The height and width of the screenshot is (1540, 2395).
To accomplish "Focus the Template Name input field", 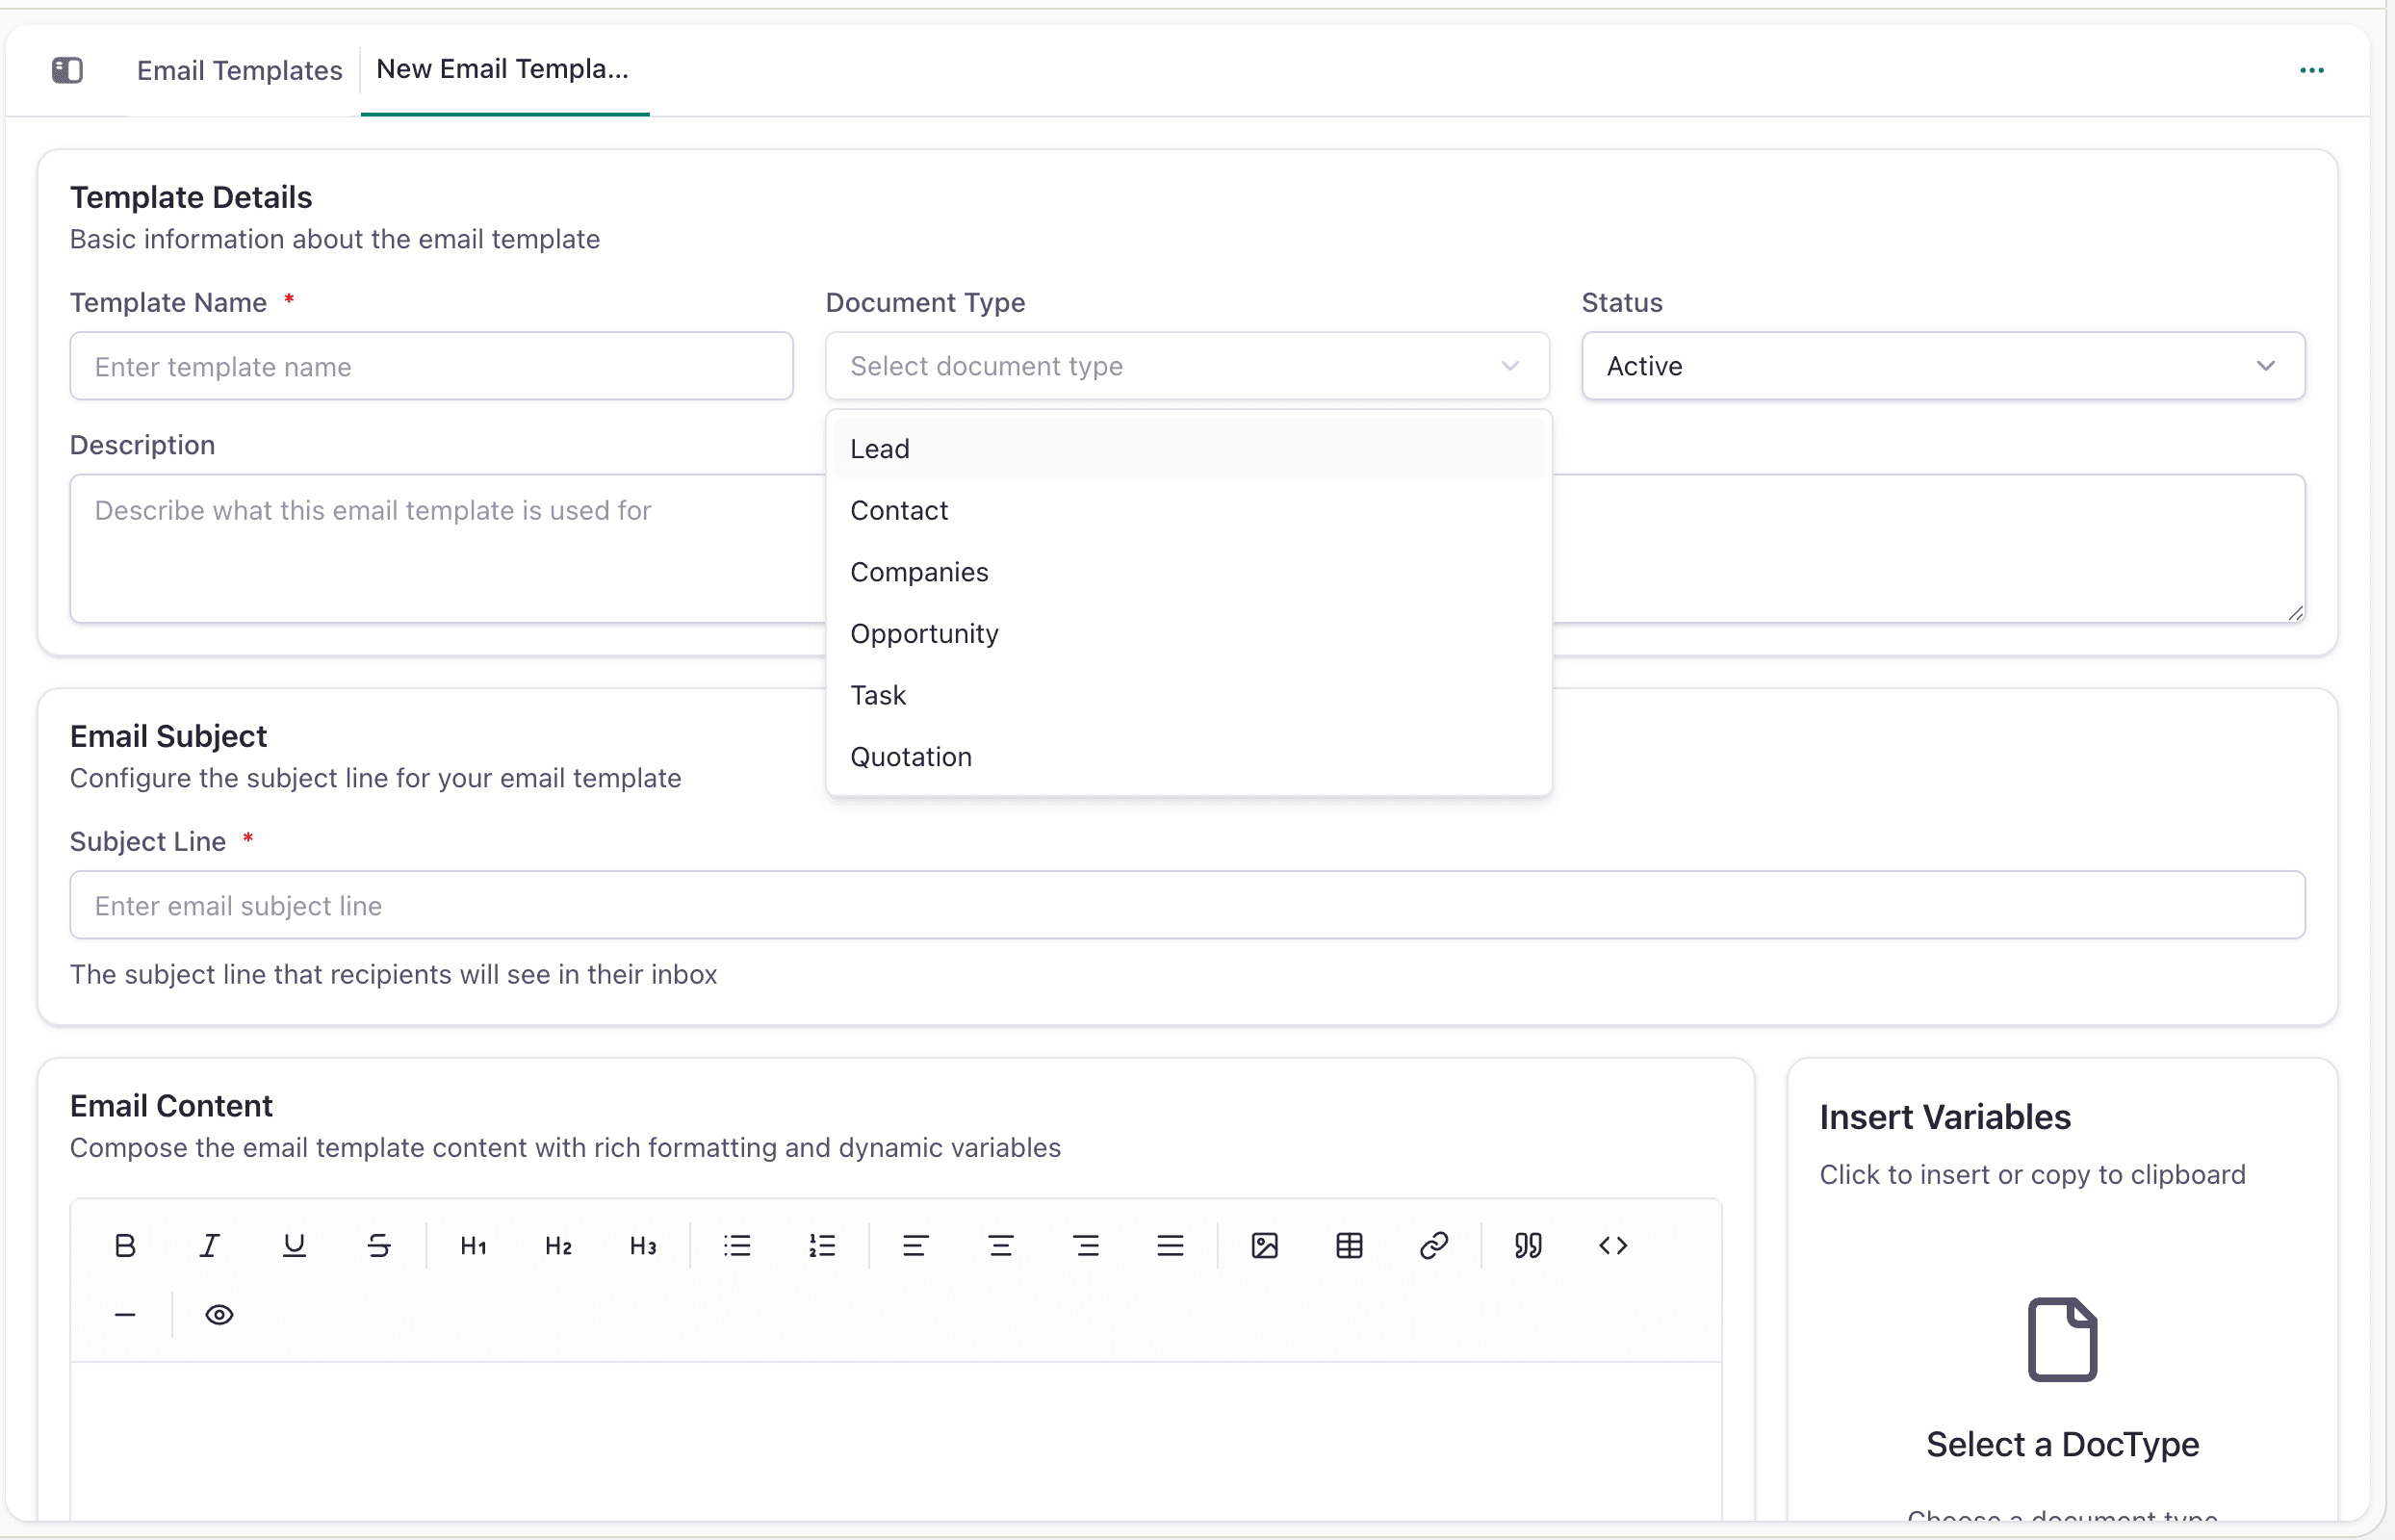I will tap(431, 366).
